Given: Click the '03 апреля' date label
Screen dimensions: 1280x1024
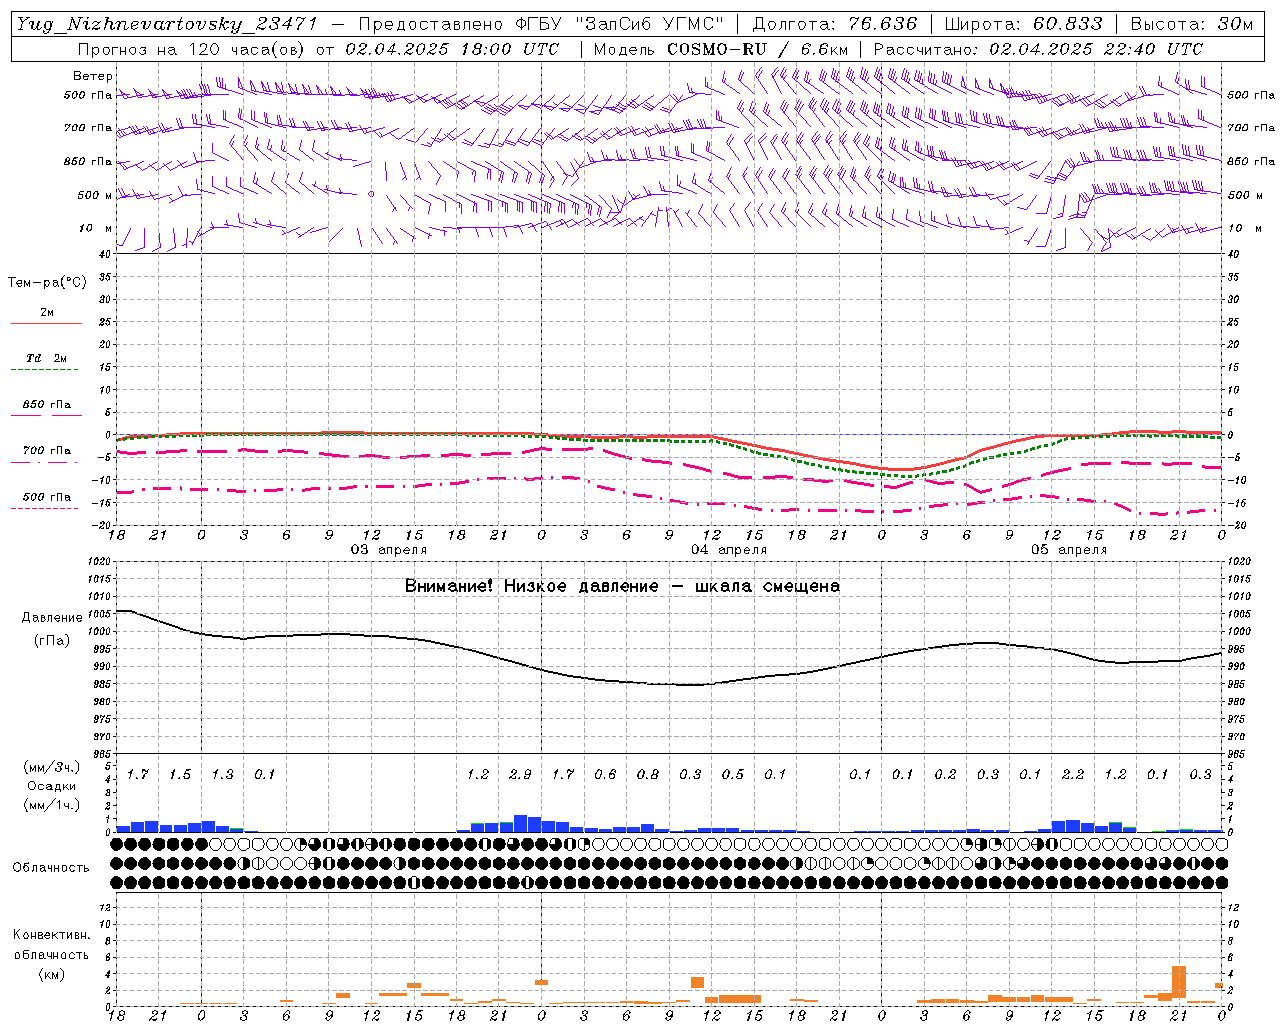Looking at the screenshot, I should pyautogui.click(x=388, y=550).
